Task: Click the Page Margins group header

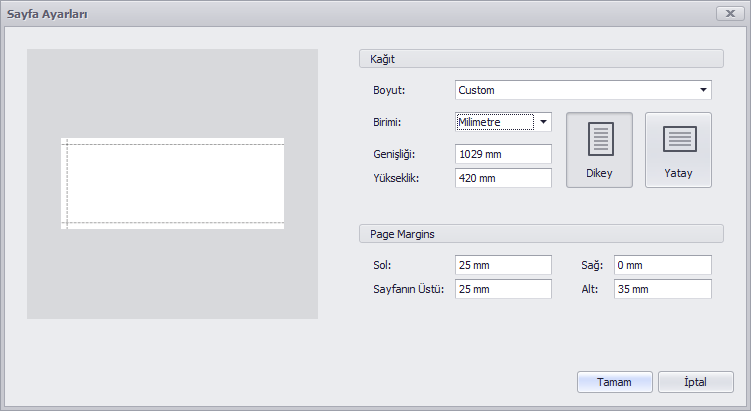Action: click(541, 234)
